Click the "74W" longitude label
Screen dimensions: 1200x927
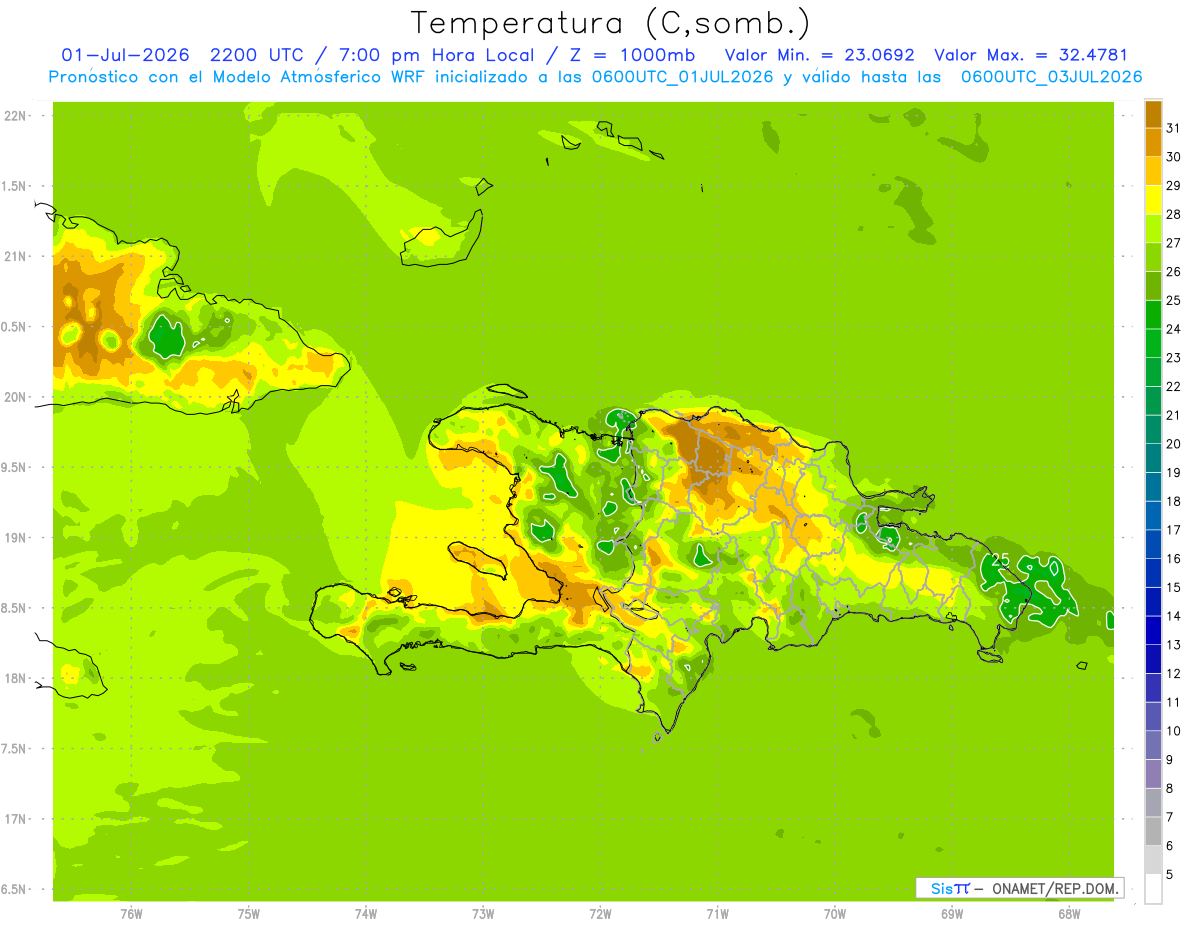366,913
